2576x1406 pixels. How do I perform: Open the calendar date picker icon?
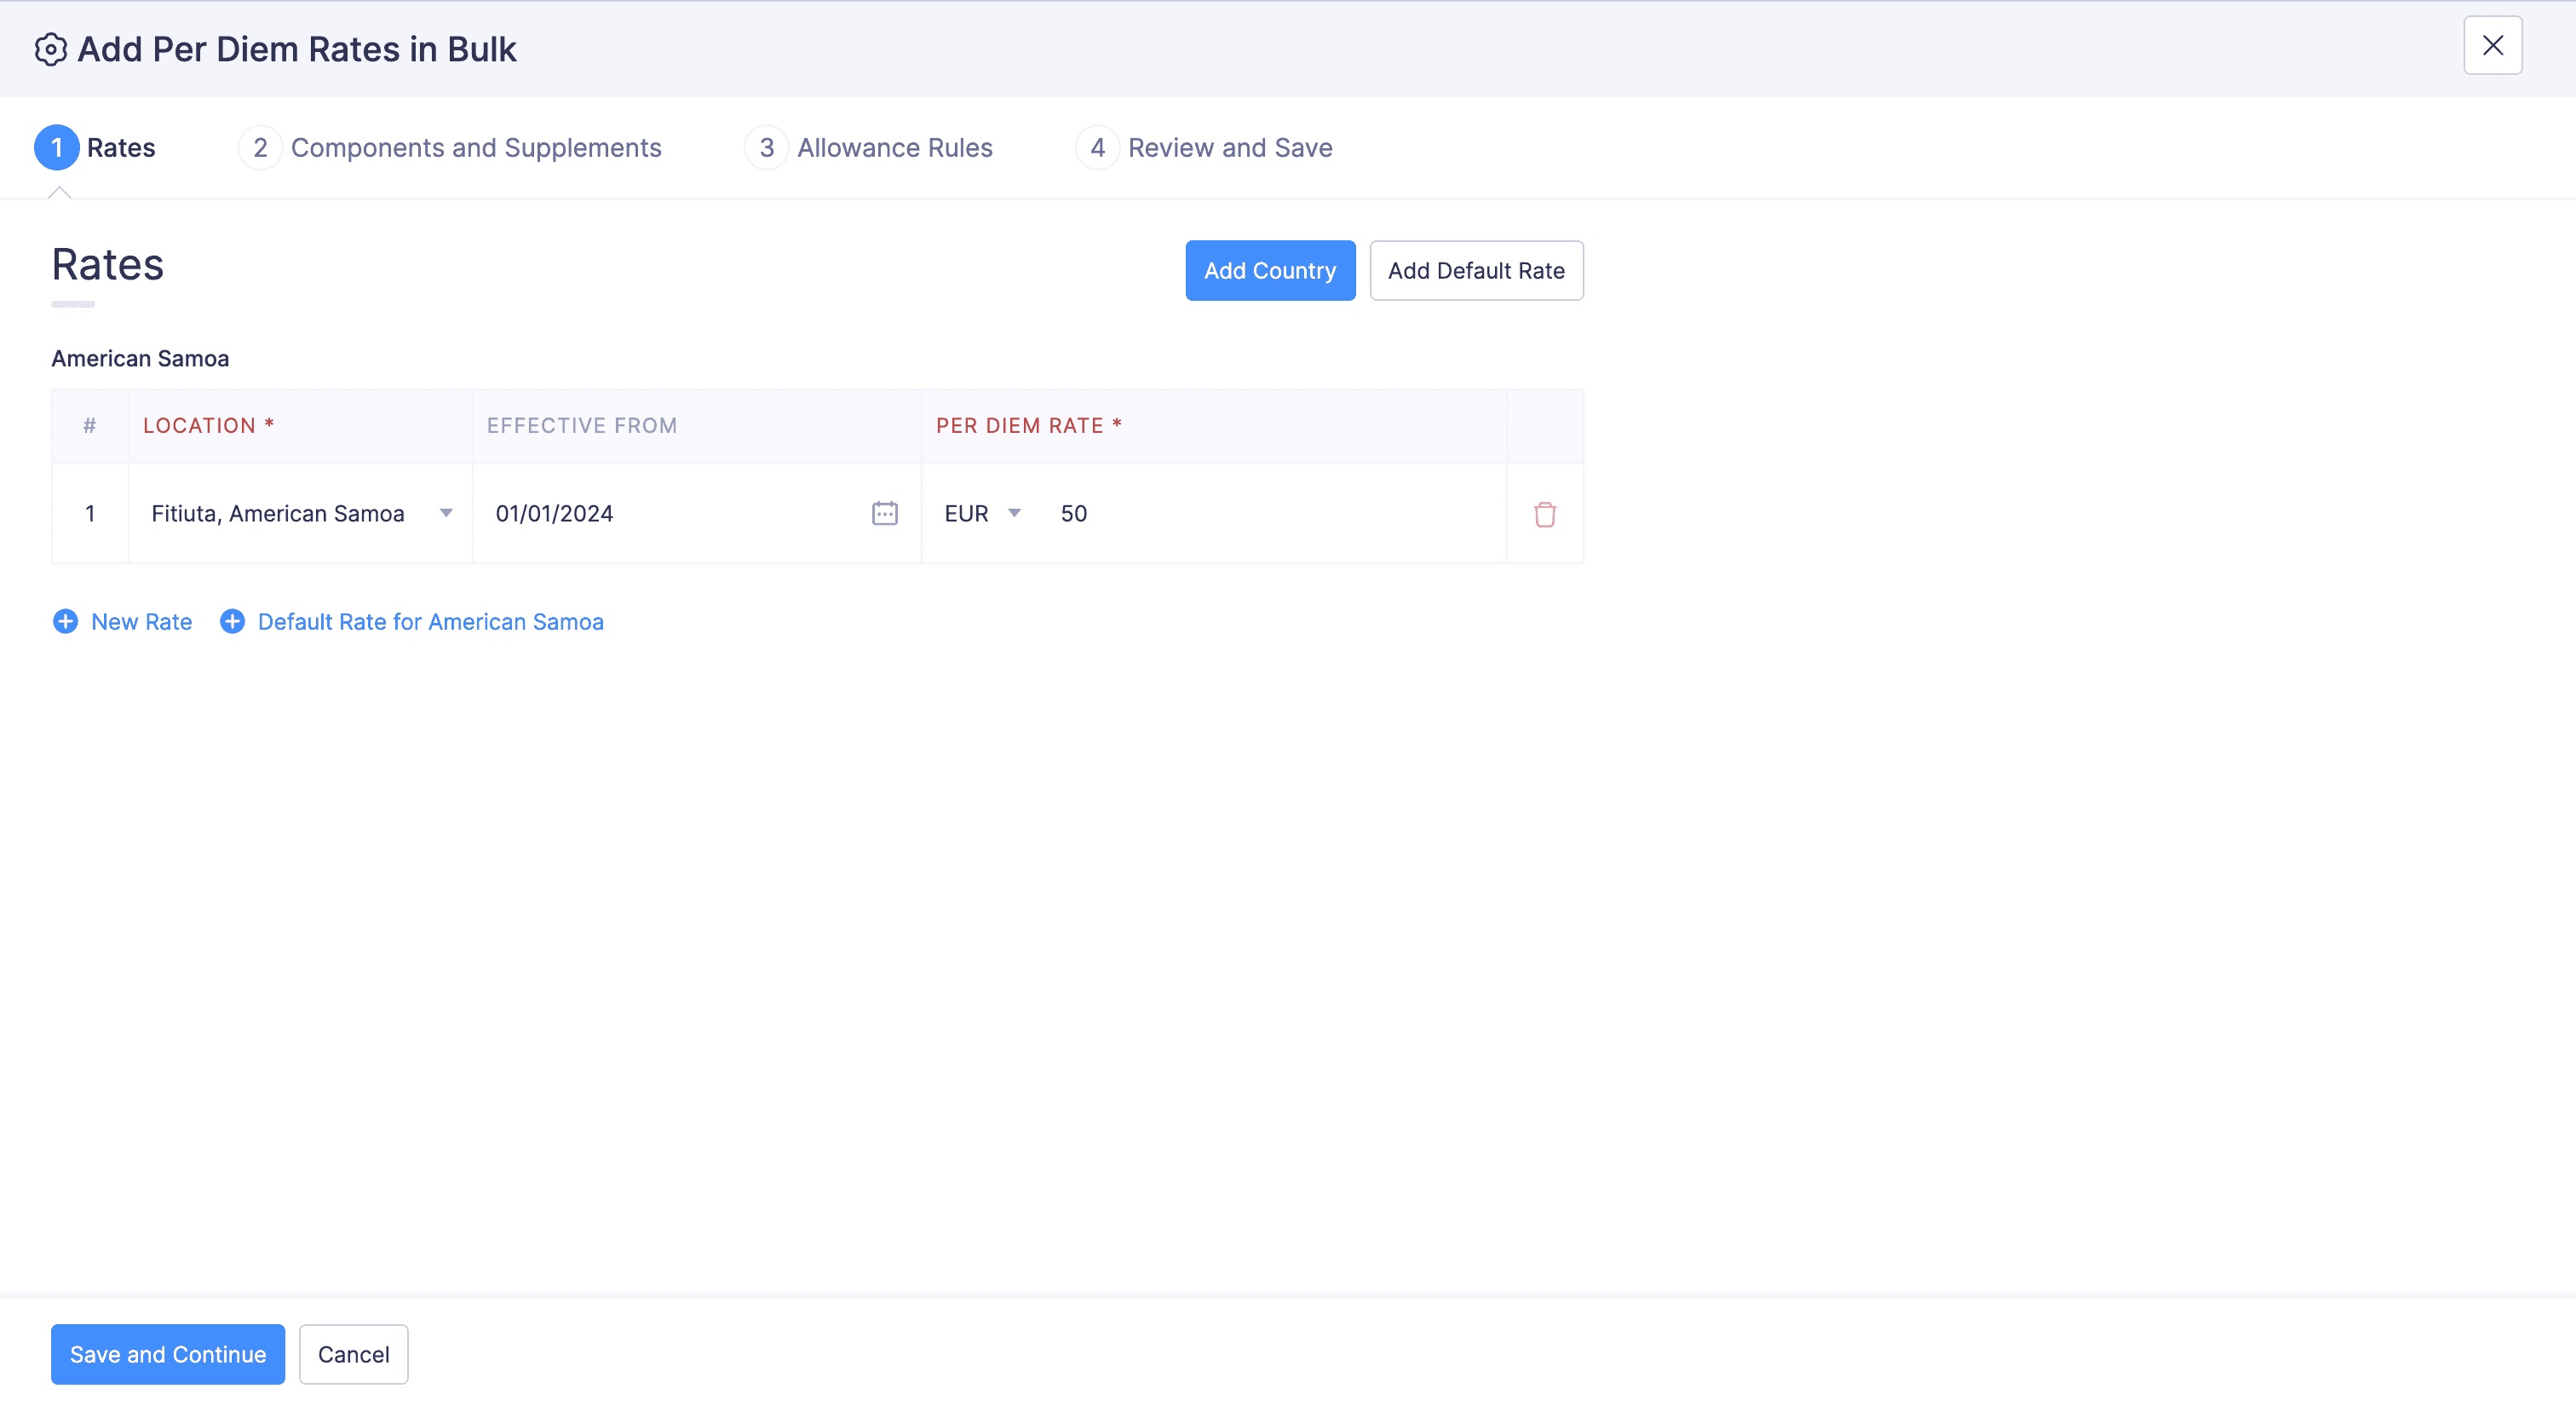pos(884,513)
